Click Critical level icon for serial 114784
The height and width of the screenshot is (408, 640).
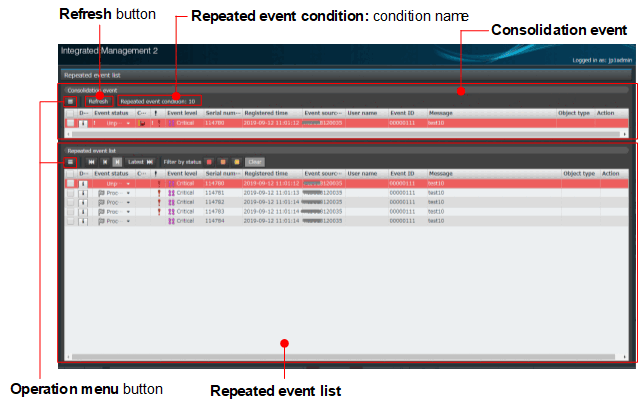tap(171, 221)
